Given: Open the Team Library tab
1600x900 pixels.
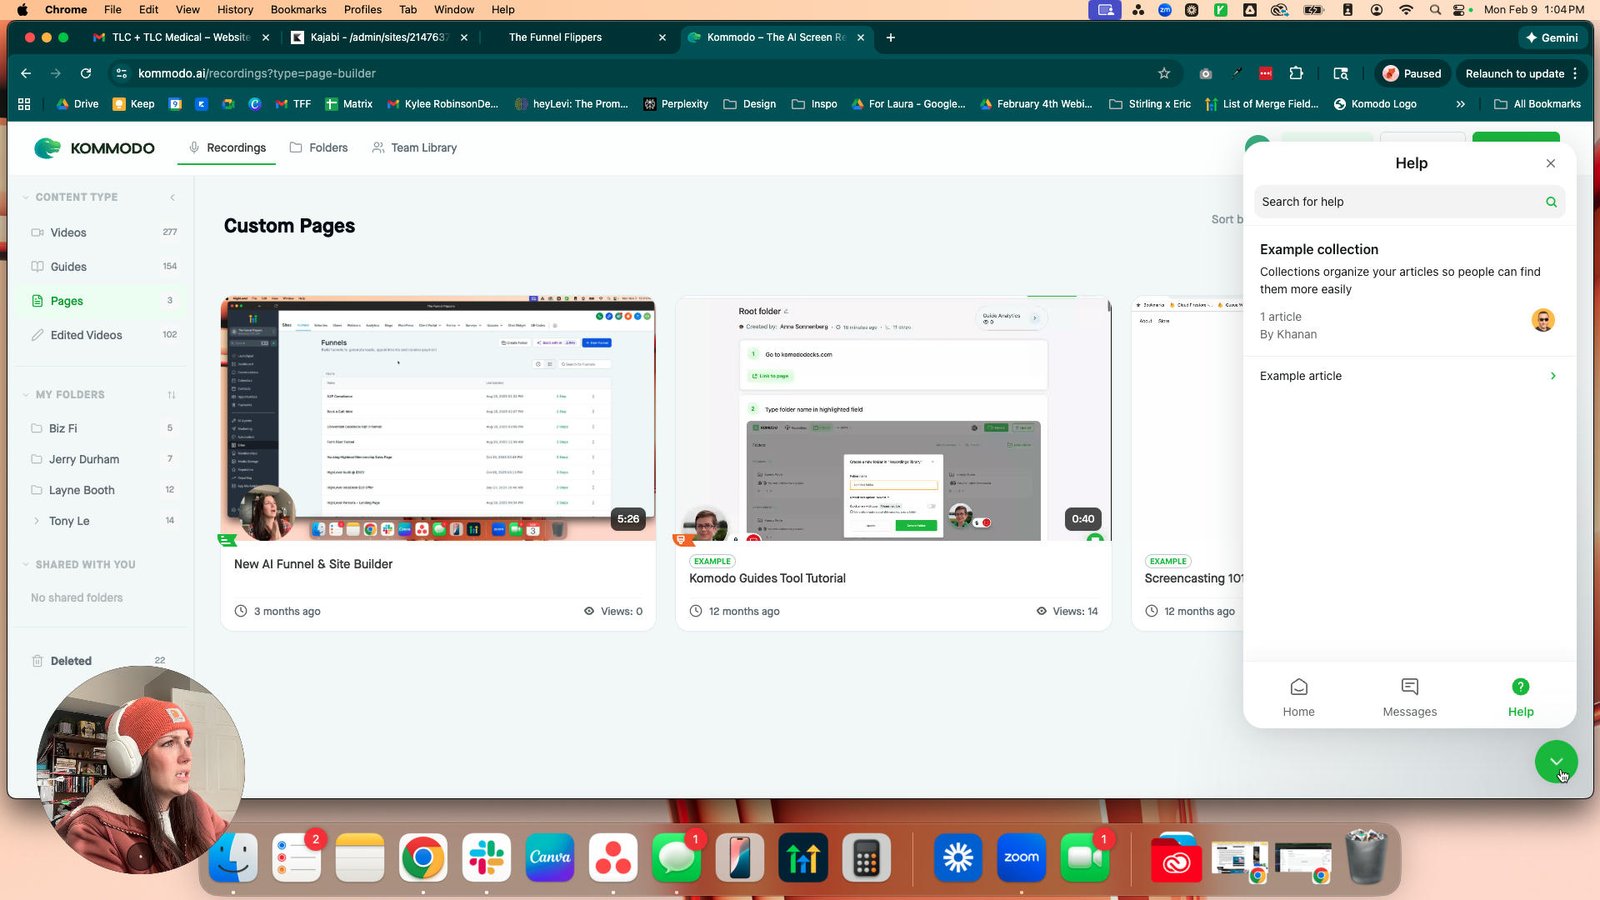Looking at the screenshot, I should click(414, 147).
